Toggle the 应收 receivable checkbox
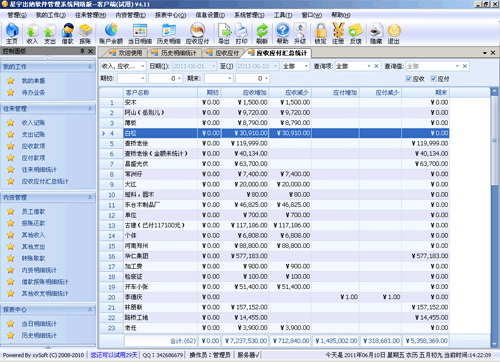The image size is (500, 362). coord(408,79)
